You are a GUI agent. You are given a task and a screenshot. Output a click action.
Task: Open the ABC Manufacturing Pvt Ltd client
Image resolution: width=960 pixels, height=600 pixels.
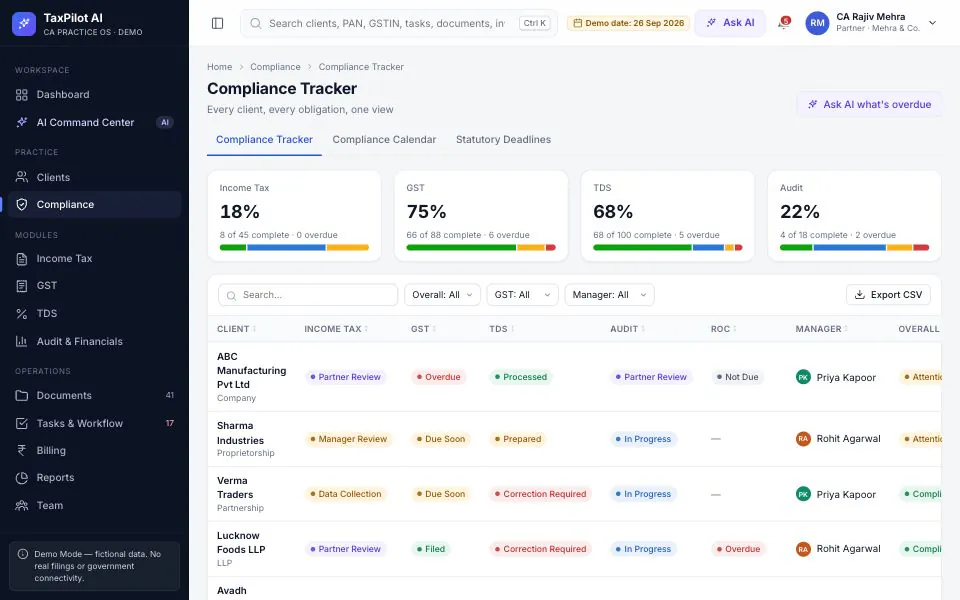[251, 371]
